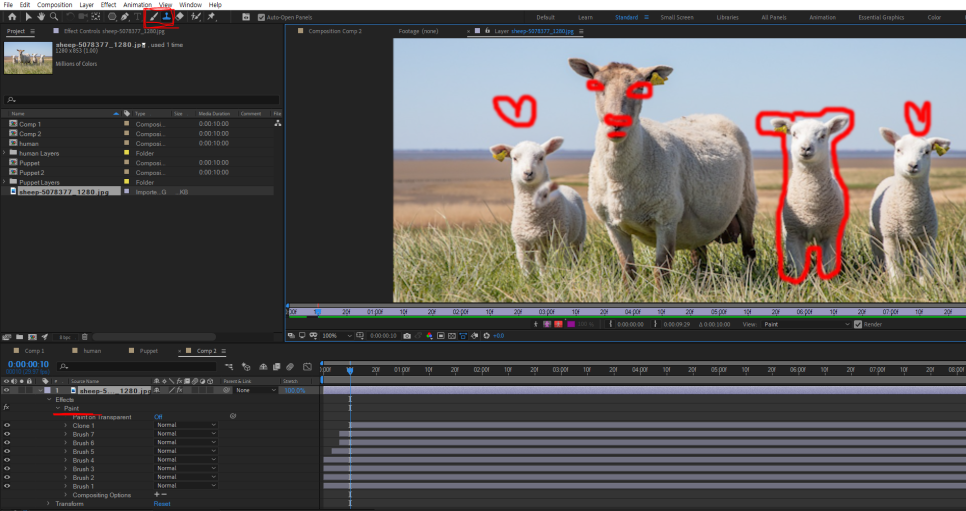Screen dimensions: 966x511
Task: Open Parent & Link None dropdown
Action: click(x=256, y=390)
